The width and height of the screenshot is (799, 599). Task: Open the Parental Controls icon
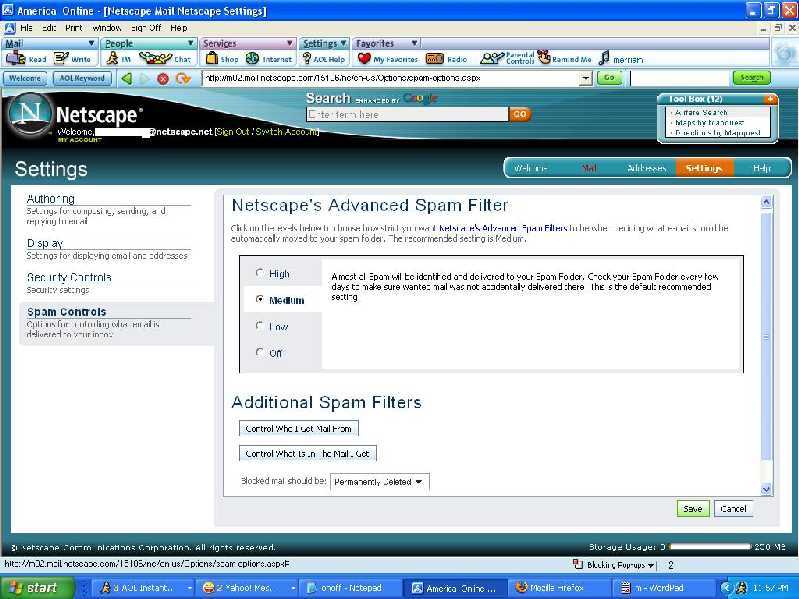492,58
